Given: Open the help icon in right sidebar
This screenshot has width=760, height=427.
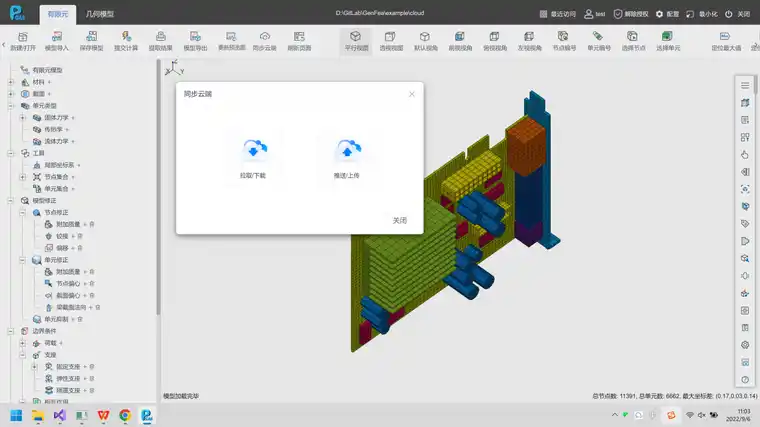Looking at the screenshot, I should click(x=745, y=380).
